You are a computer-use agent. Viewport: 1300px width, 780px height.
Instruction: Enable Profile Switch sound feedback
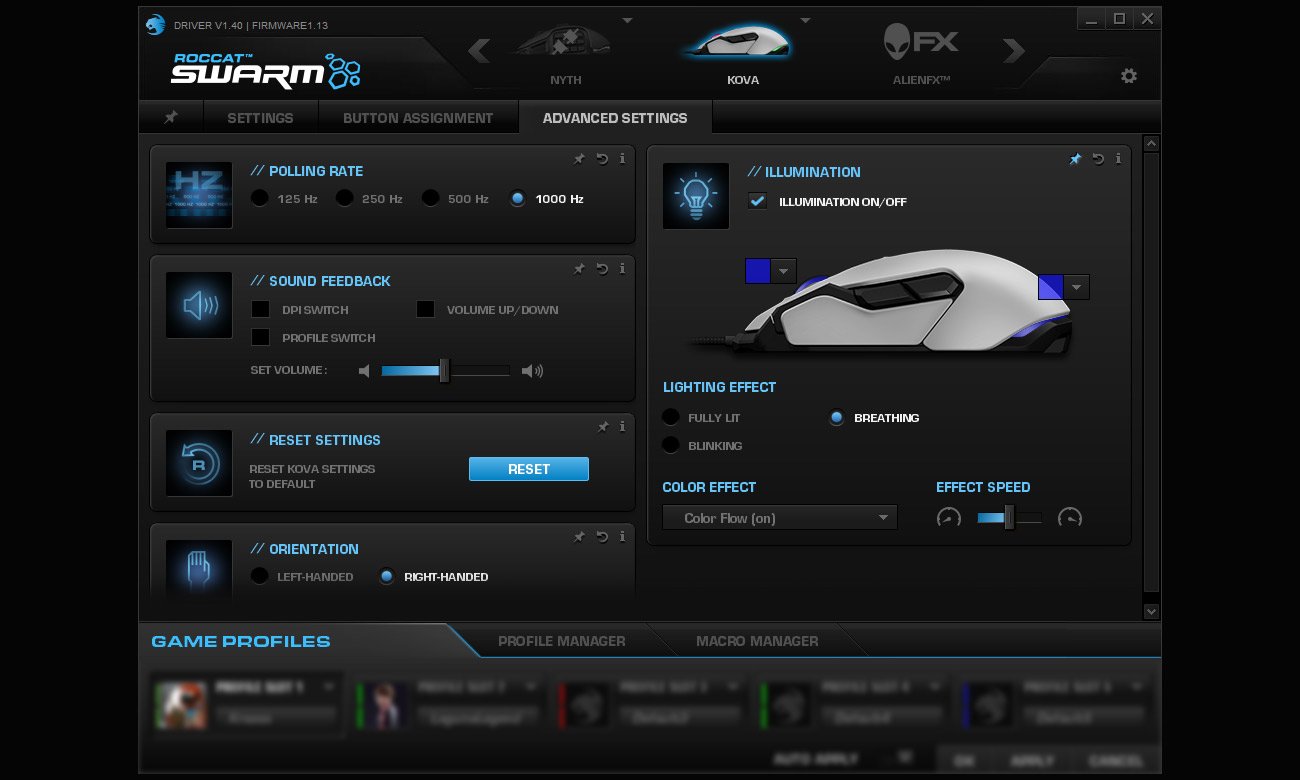tap(260, 337)
